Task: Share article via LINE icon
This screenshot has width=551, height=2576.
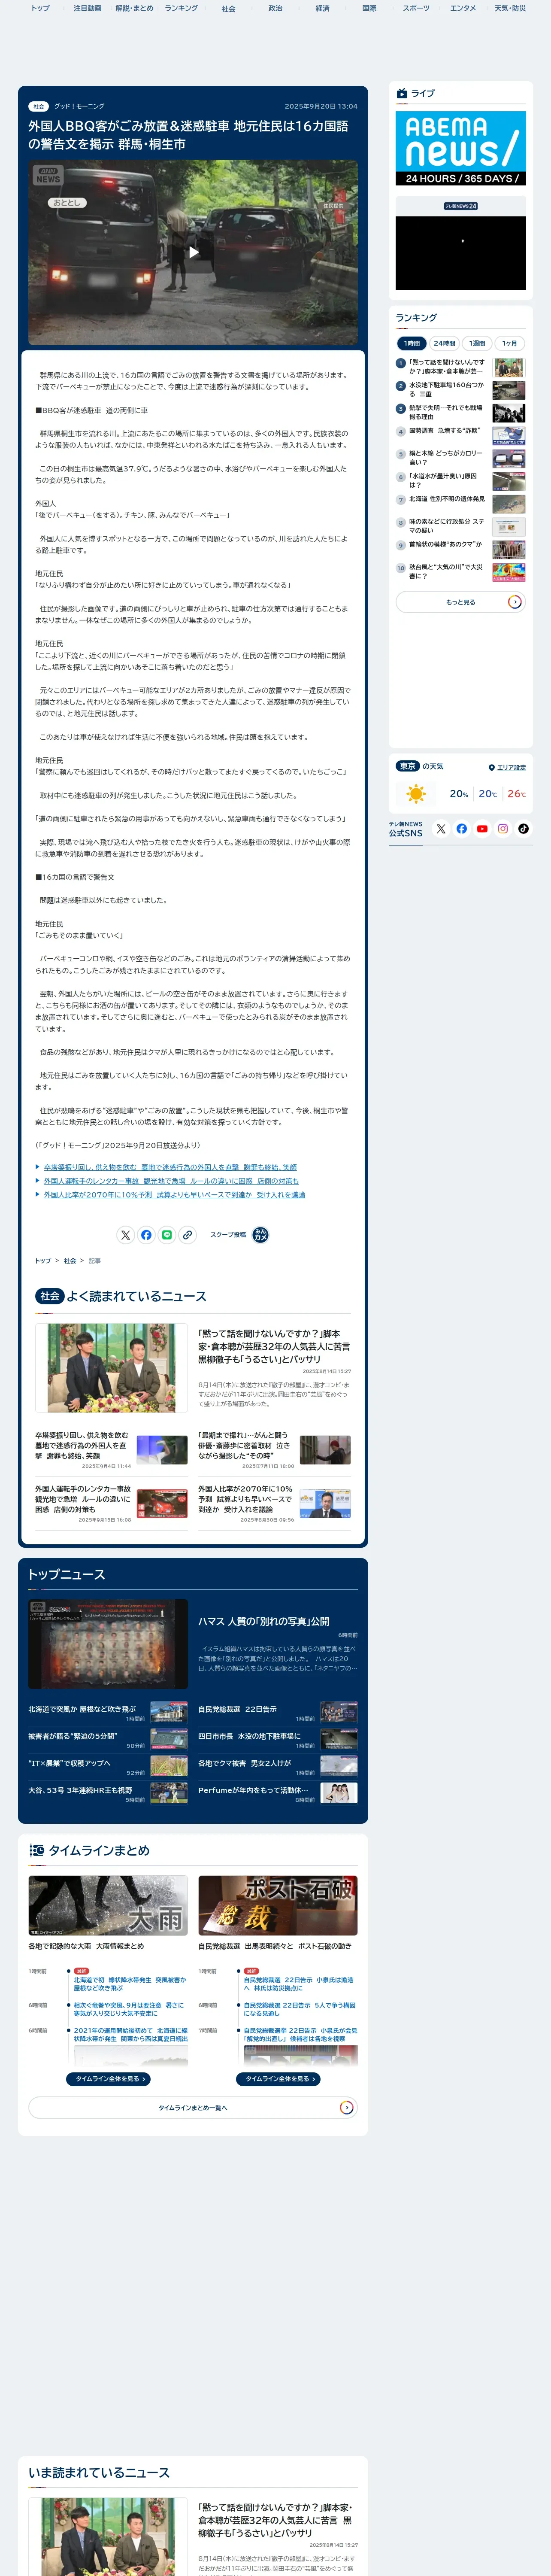Action: [167, 1235]
